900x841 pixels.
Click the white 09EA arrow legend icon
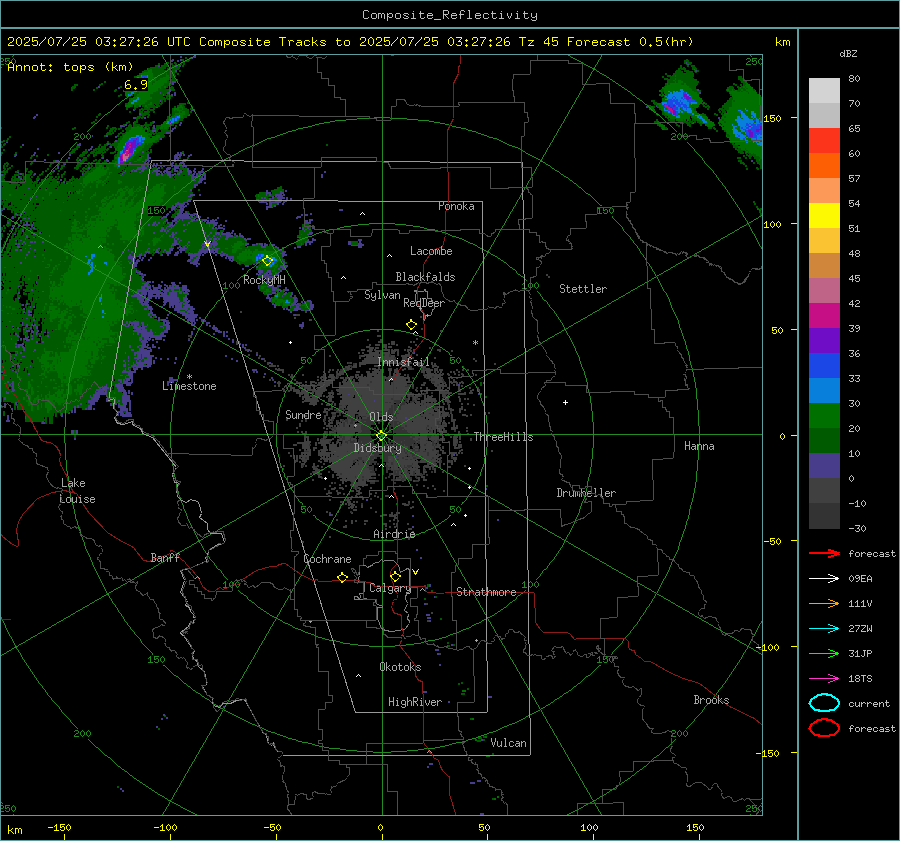click(824, 578)
